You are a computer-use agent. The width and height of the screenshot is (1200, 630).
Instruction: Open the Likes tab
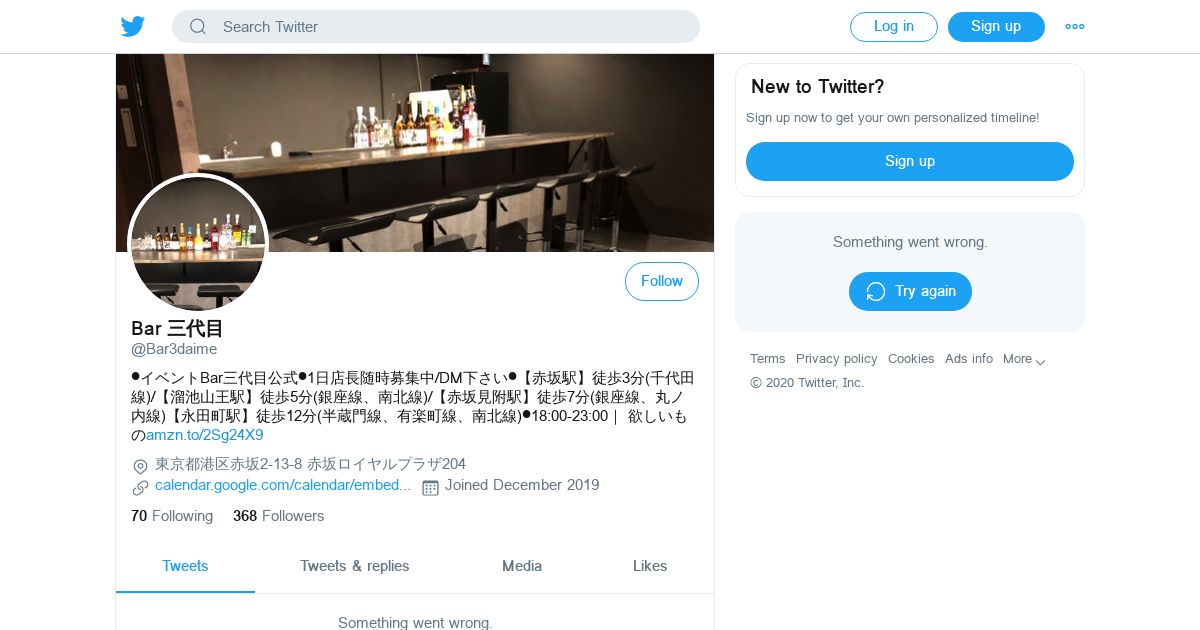click(x=650, y=566)
